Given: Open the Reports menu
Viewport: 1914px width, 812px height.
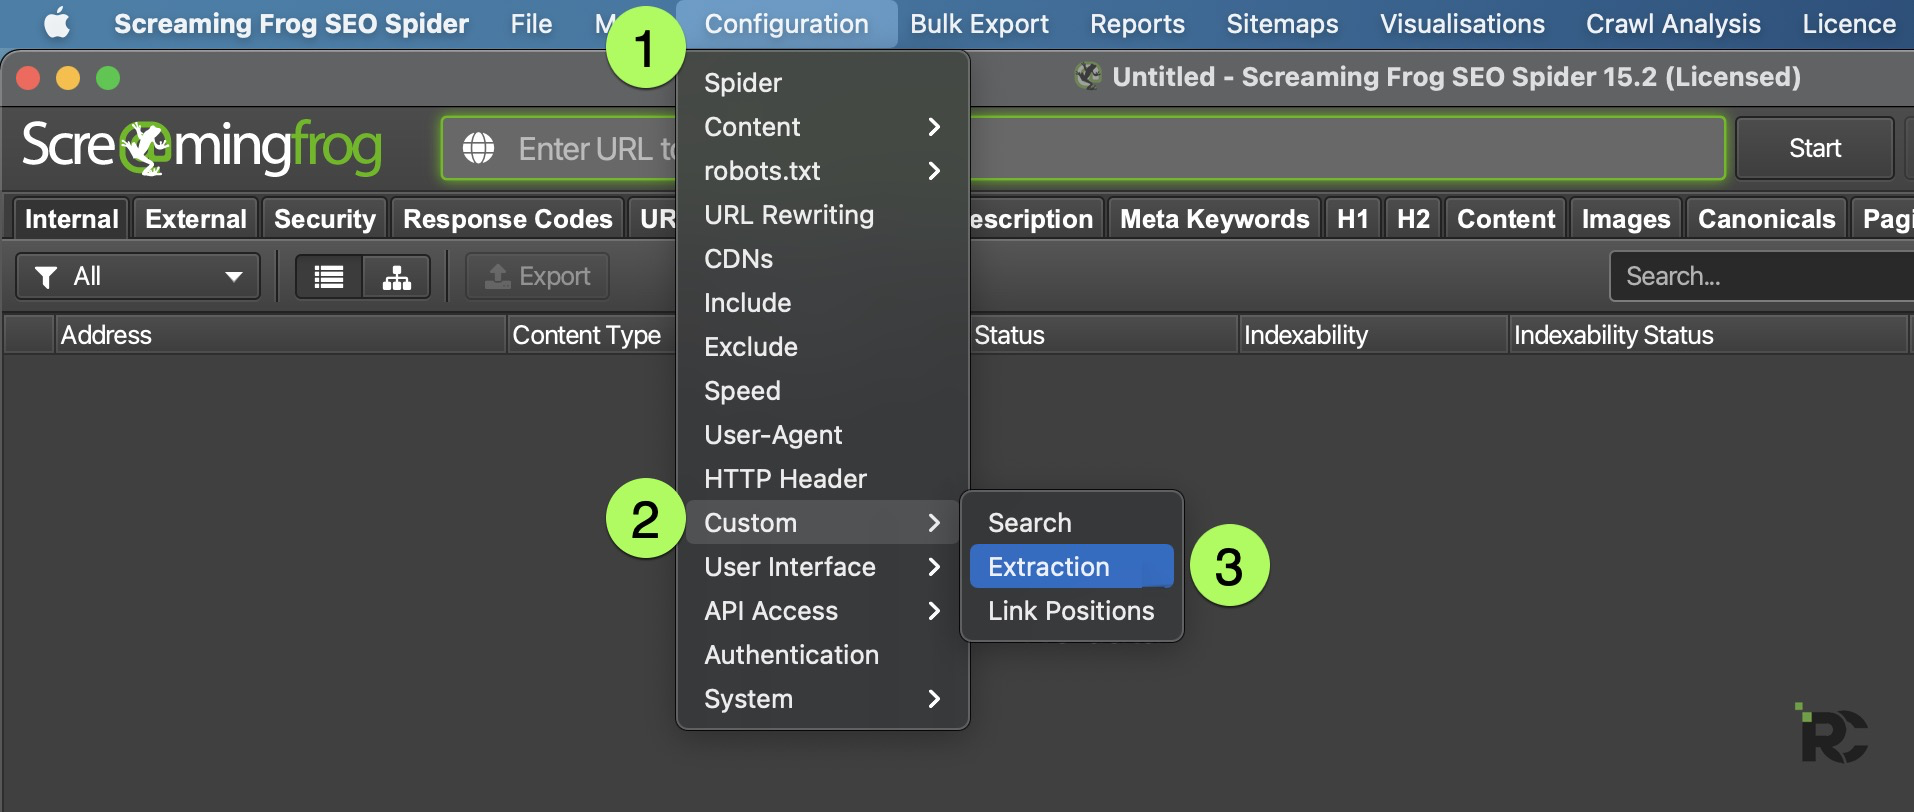Looking at the screenshot, I should coord(1137,24).
